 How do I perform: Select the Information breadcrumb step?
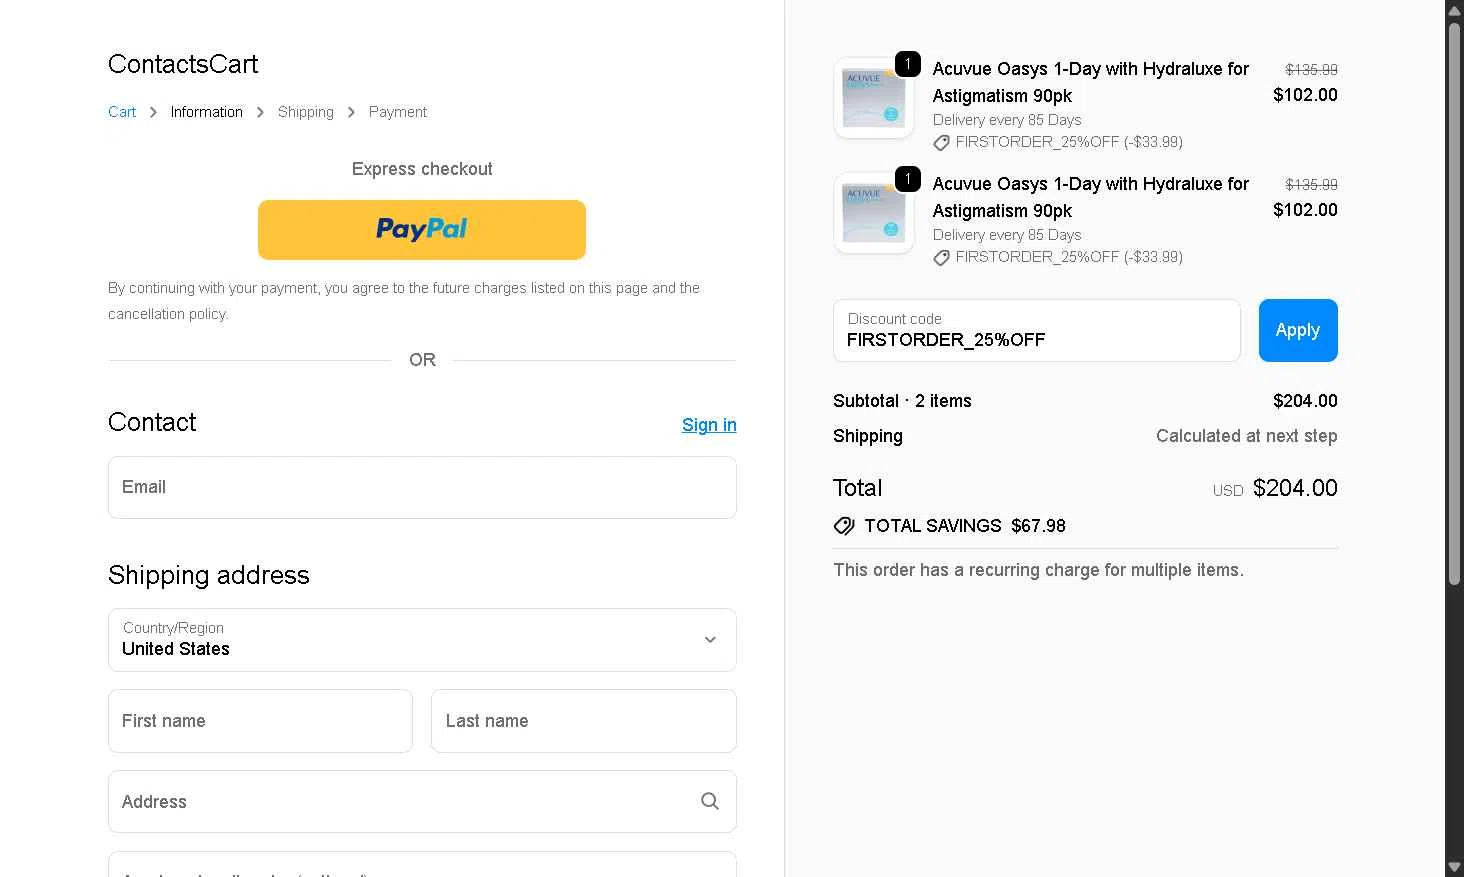pos(206,112)
